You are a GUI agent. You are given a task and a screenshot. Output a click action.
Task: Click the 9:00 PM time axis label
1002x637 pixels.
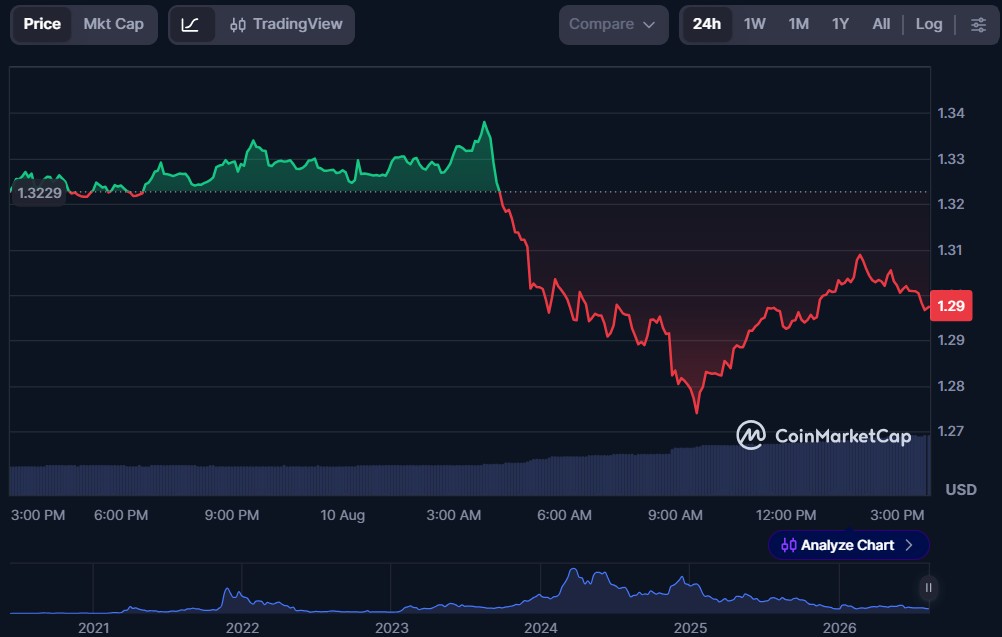coord(232,515)
